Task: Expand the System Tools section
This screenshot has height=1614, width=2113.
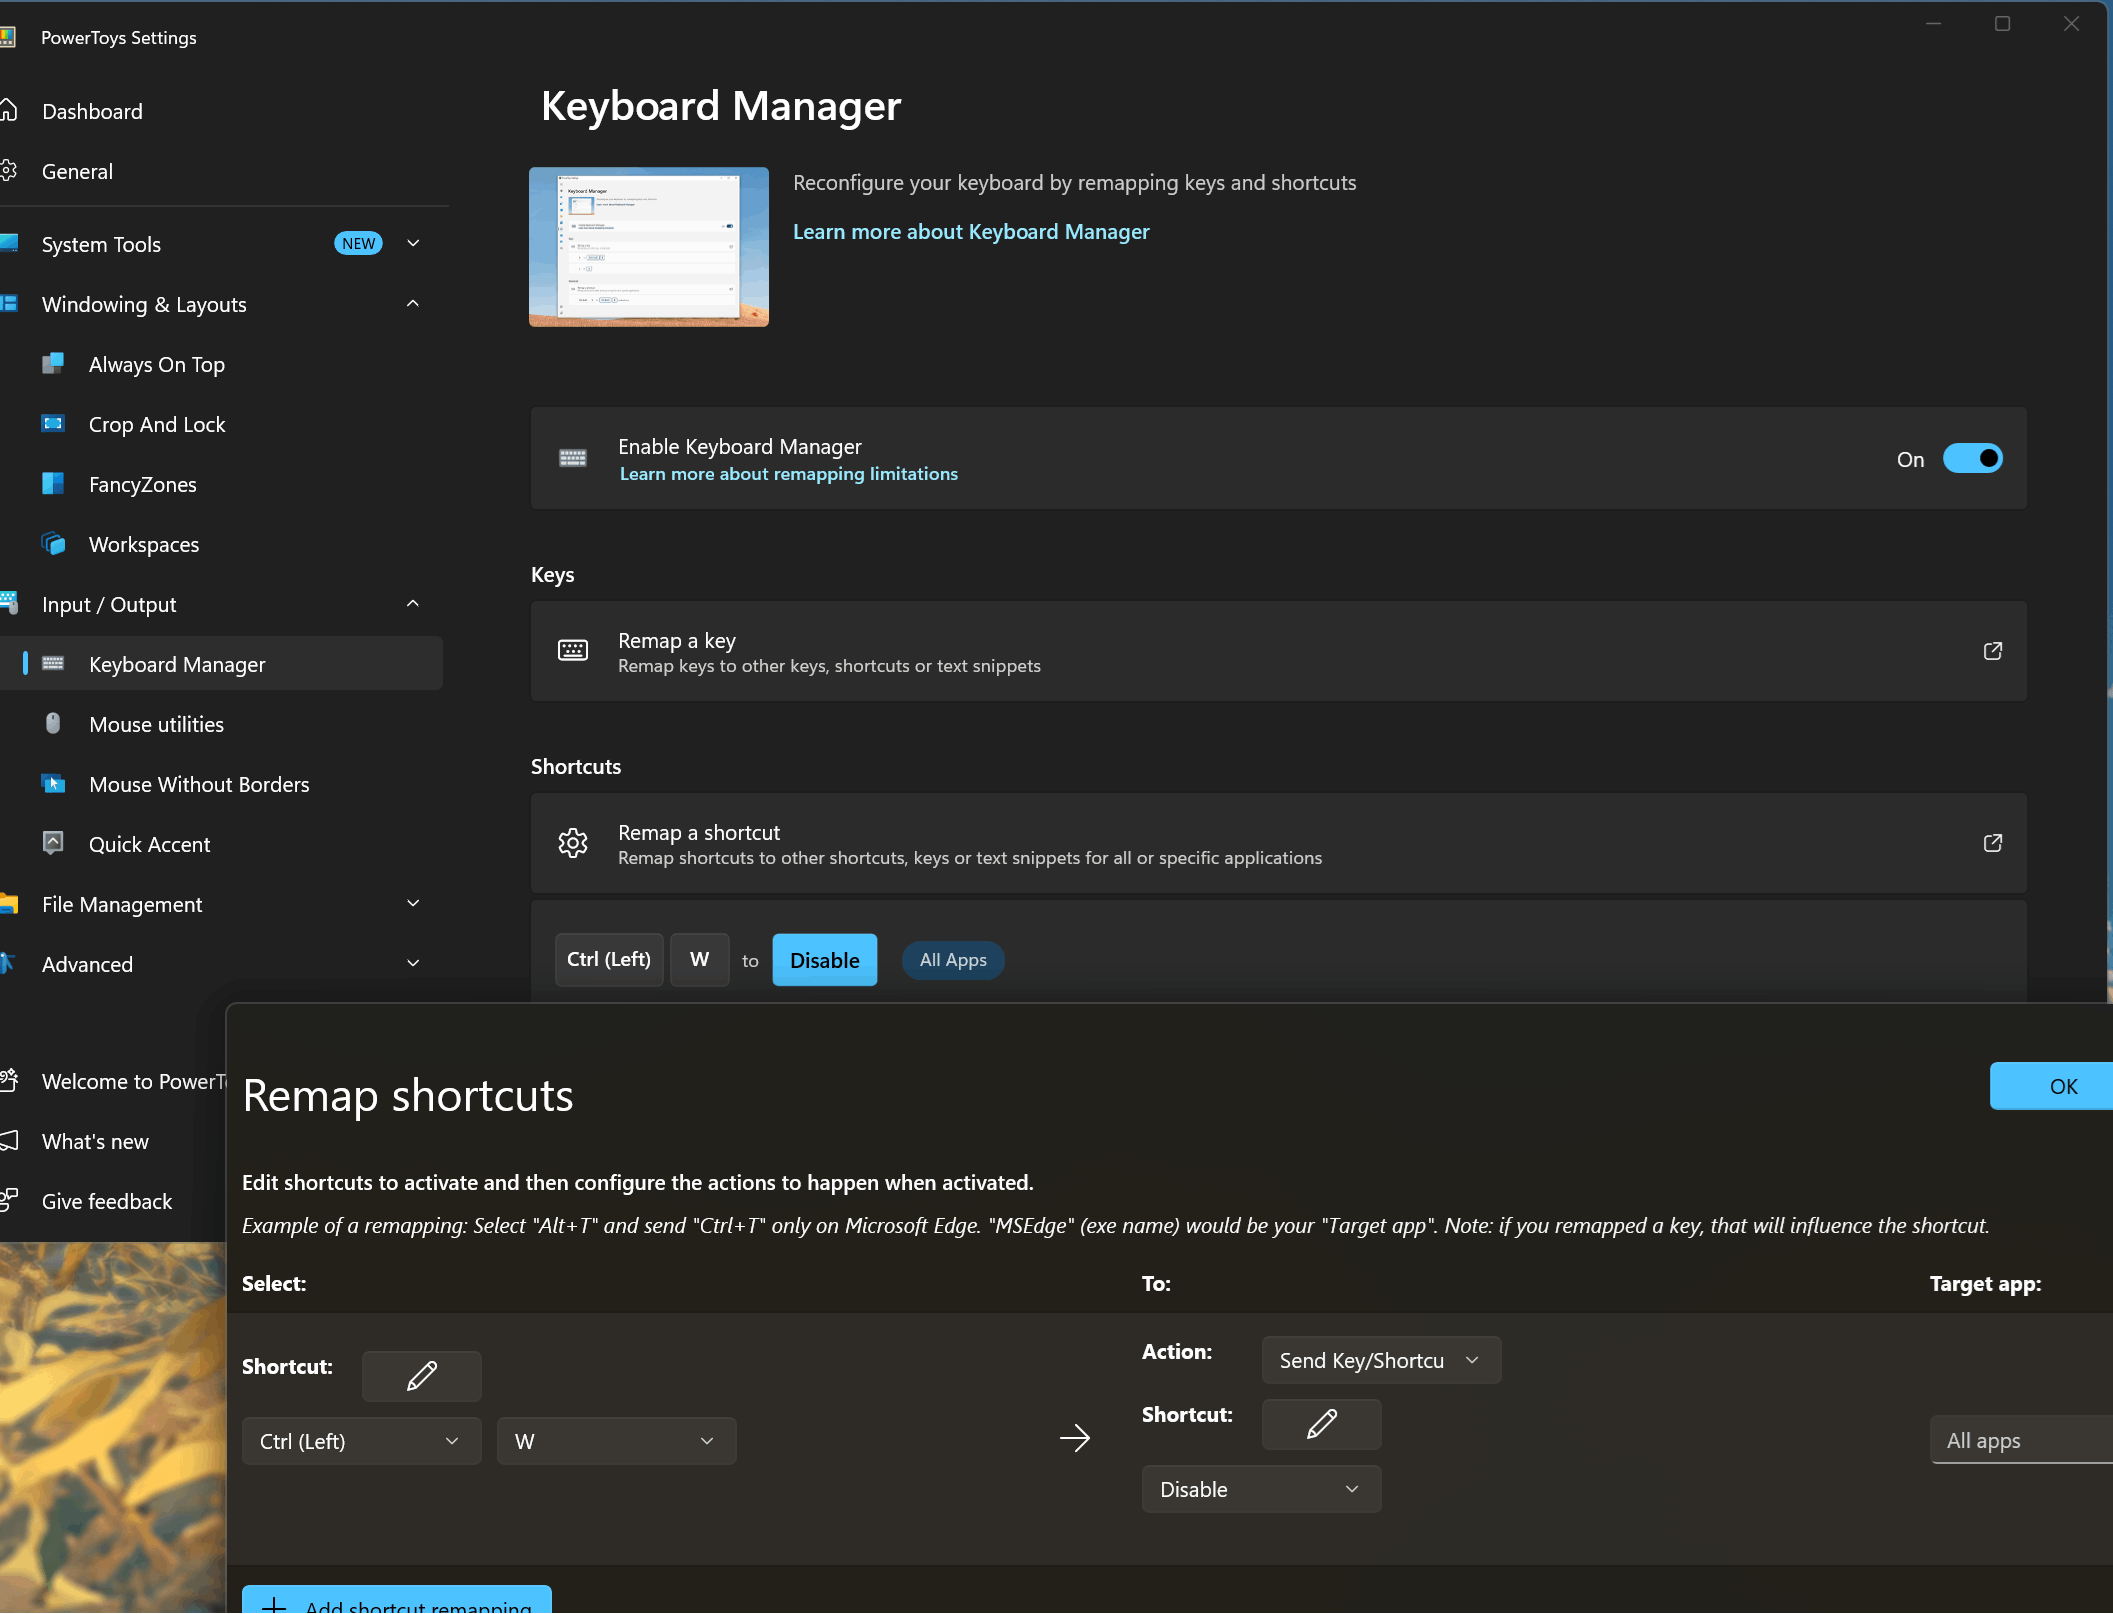Action: pos(413,244)
